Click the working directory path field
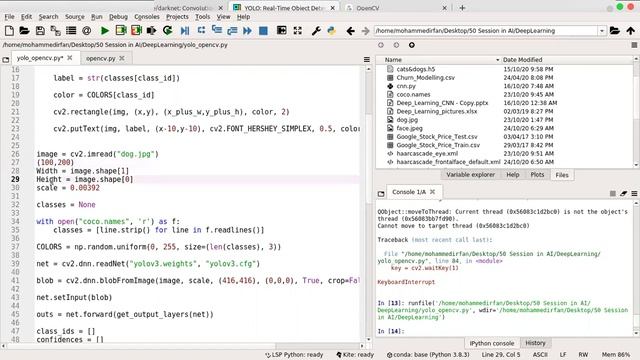Viewport: 640px width, 360px height. coord(486,31)
